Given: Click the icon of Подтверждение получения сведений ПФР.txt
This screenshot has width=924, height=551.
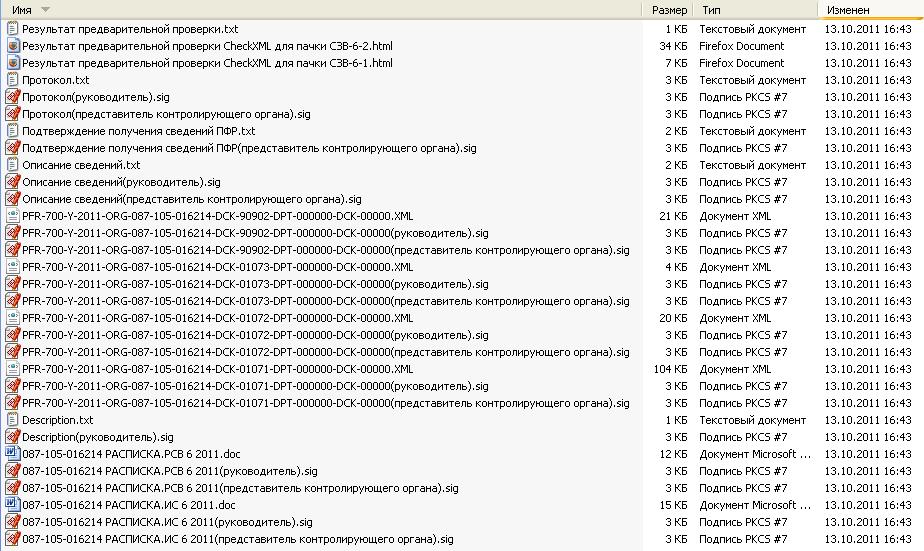Looking at the screenshot, I should [x=12, y=131].
